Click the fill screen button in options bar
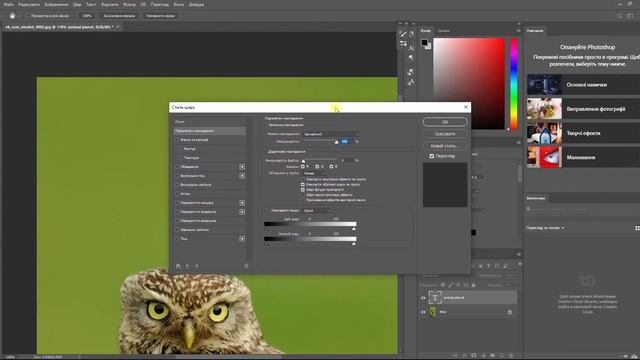 (160, 16)
